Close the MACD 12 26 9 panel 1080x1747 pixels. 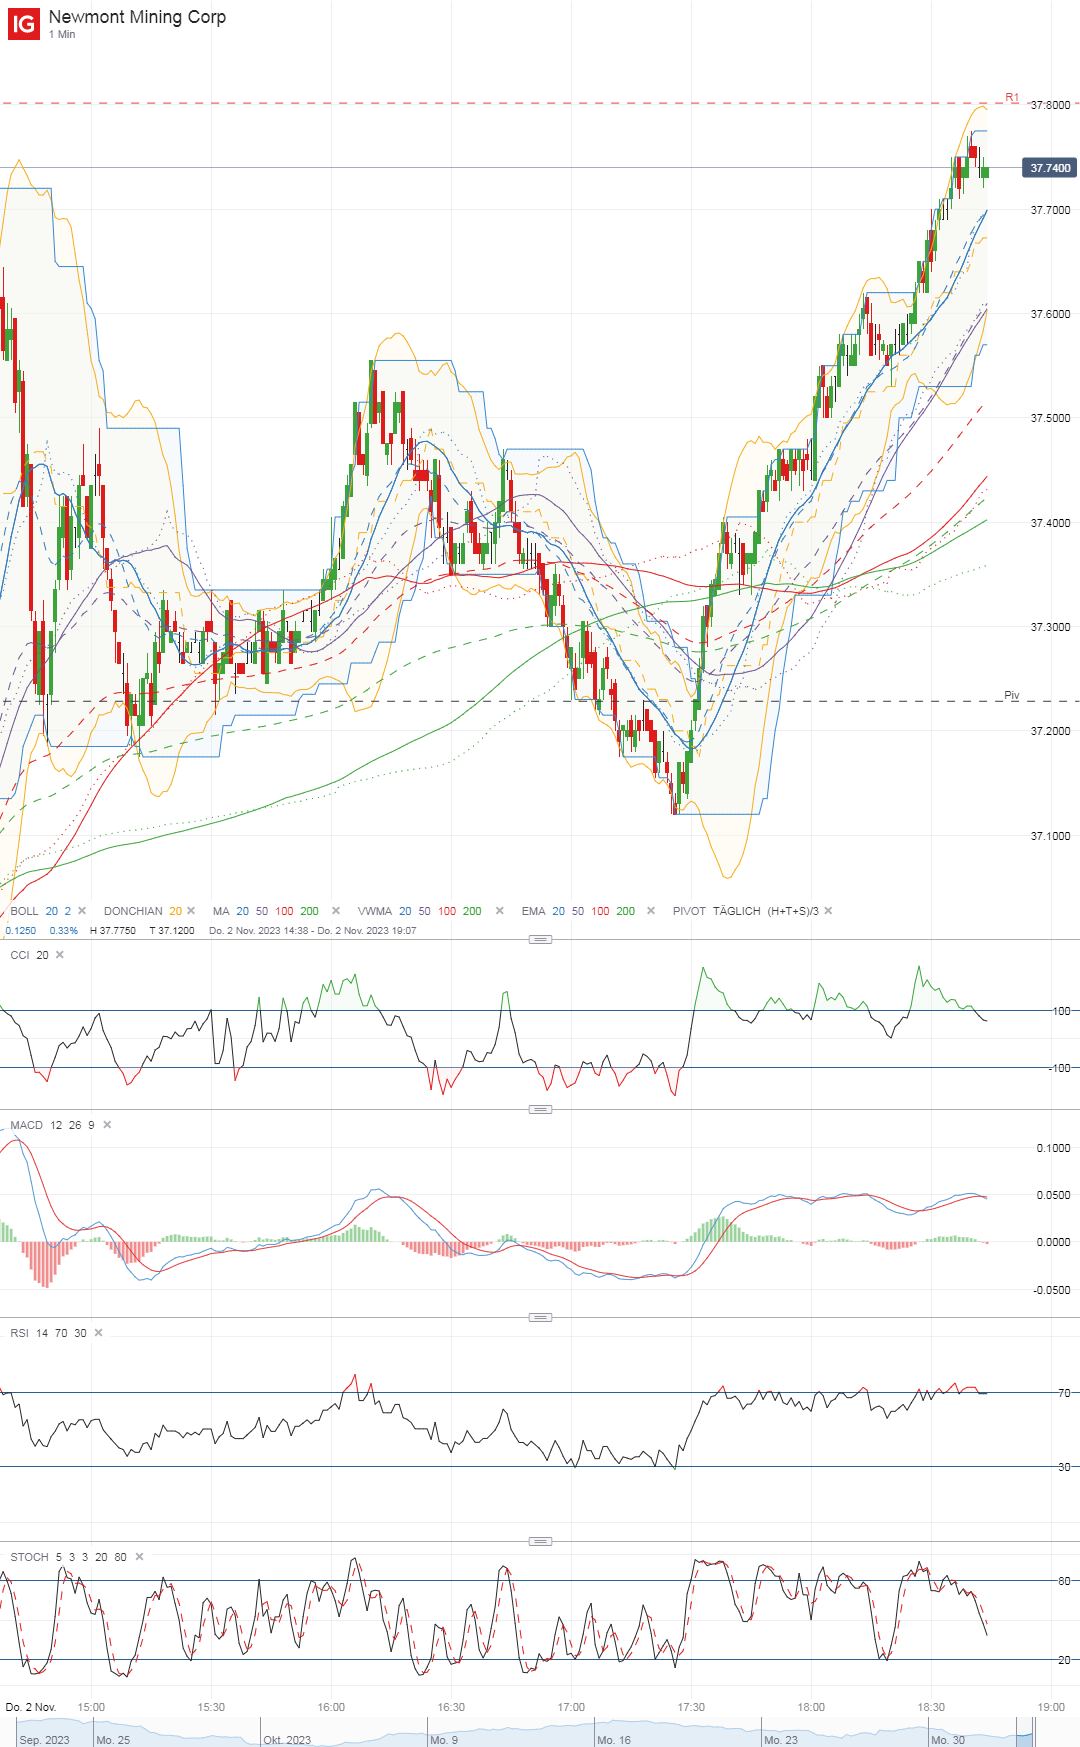(x=107, y=1125)
